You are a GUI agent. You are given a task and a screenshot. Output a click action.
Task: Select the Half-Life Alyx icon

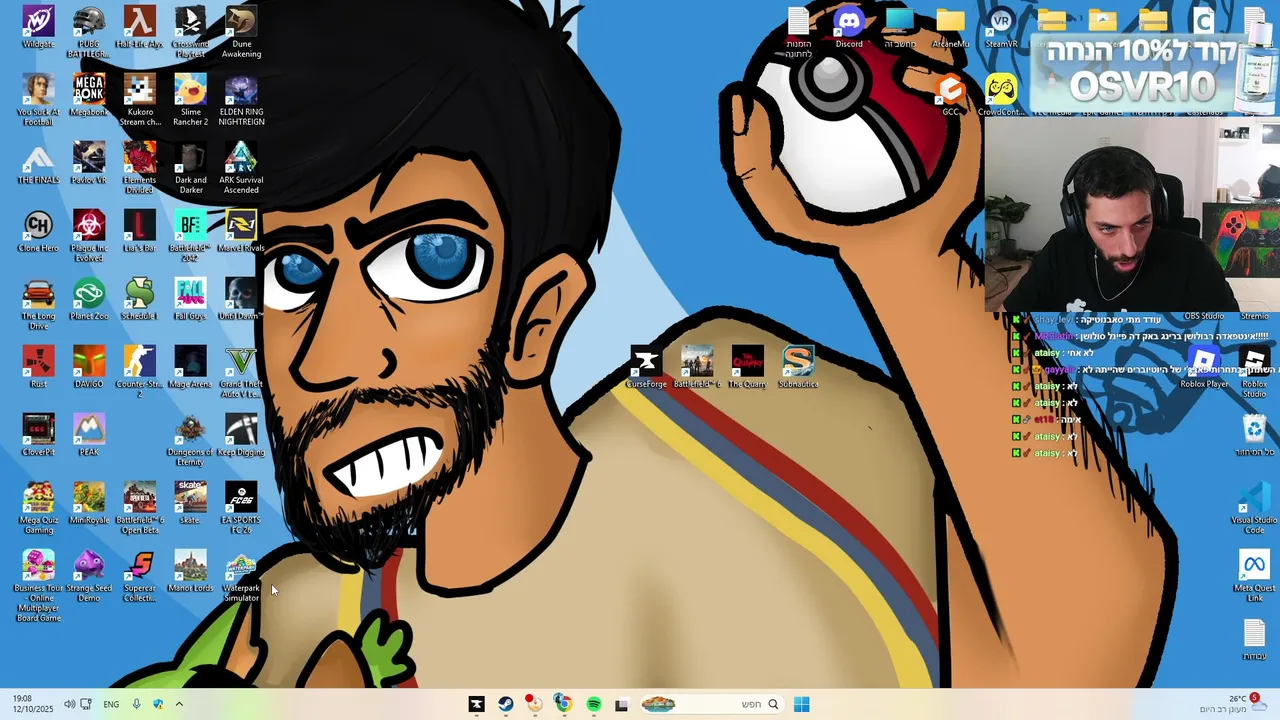[140, 27]
